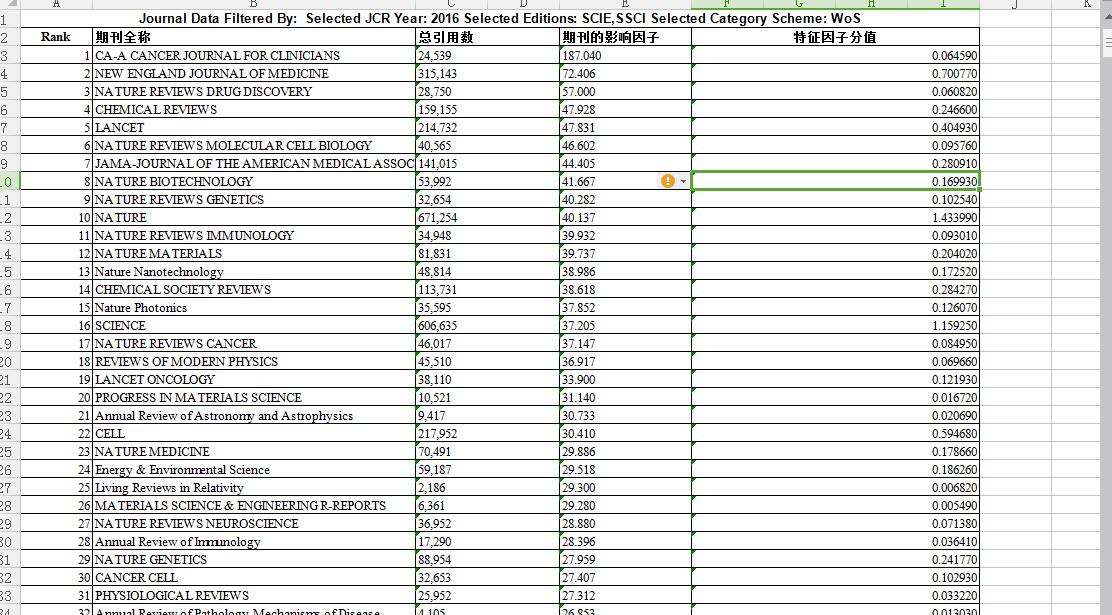Open the error options dropdown arrow
The height and width of the screenshot is (615, 1112).
pos(683,182)
